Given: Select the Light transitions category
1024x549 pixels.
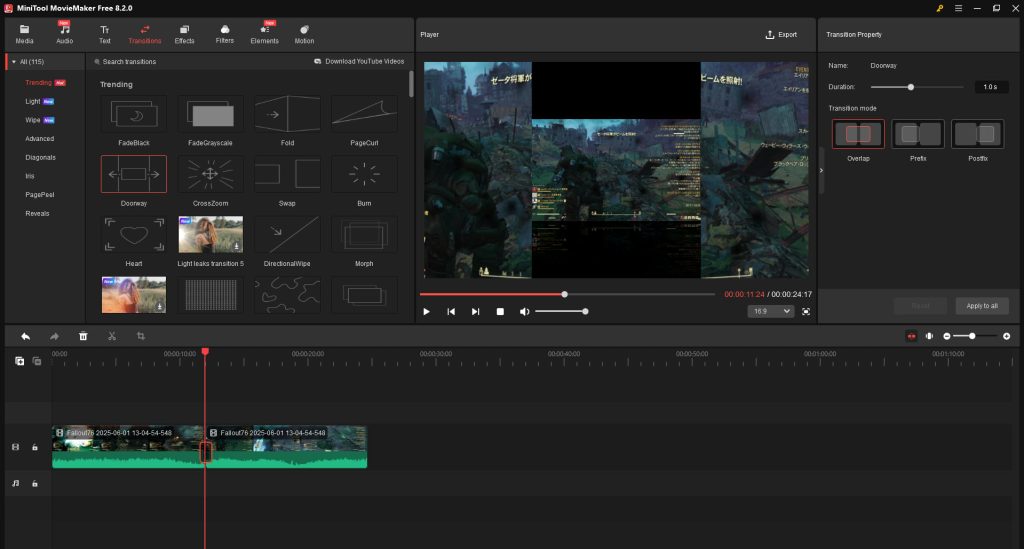Looking at the screenshot, I should [33, 102].
